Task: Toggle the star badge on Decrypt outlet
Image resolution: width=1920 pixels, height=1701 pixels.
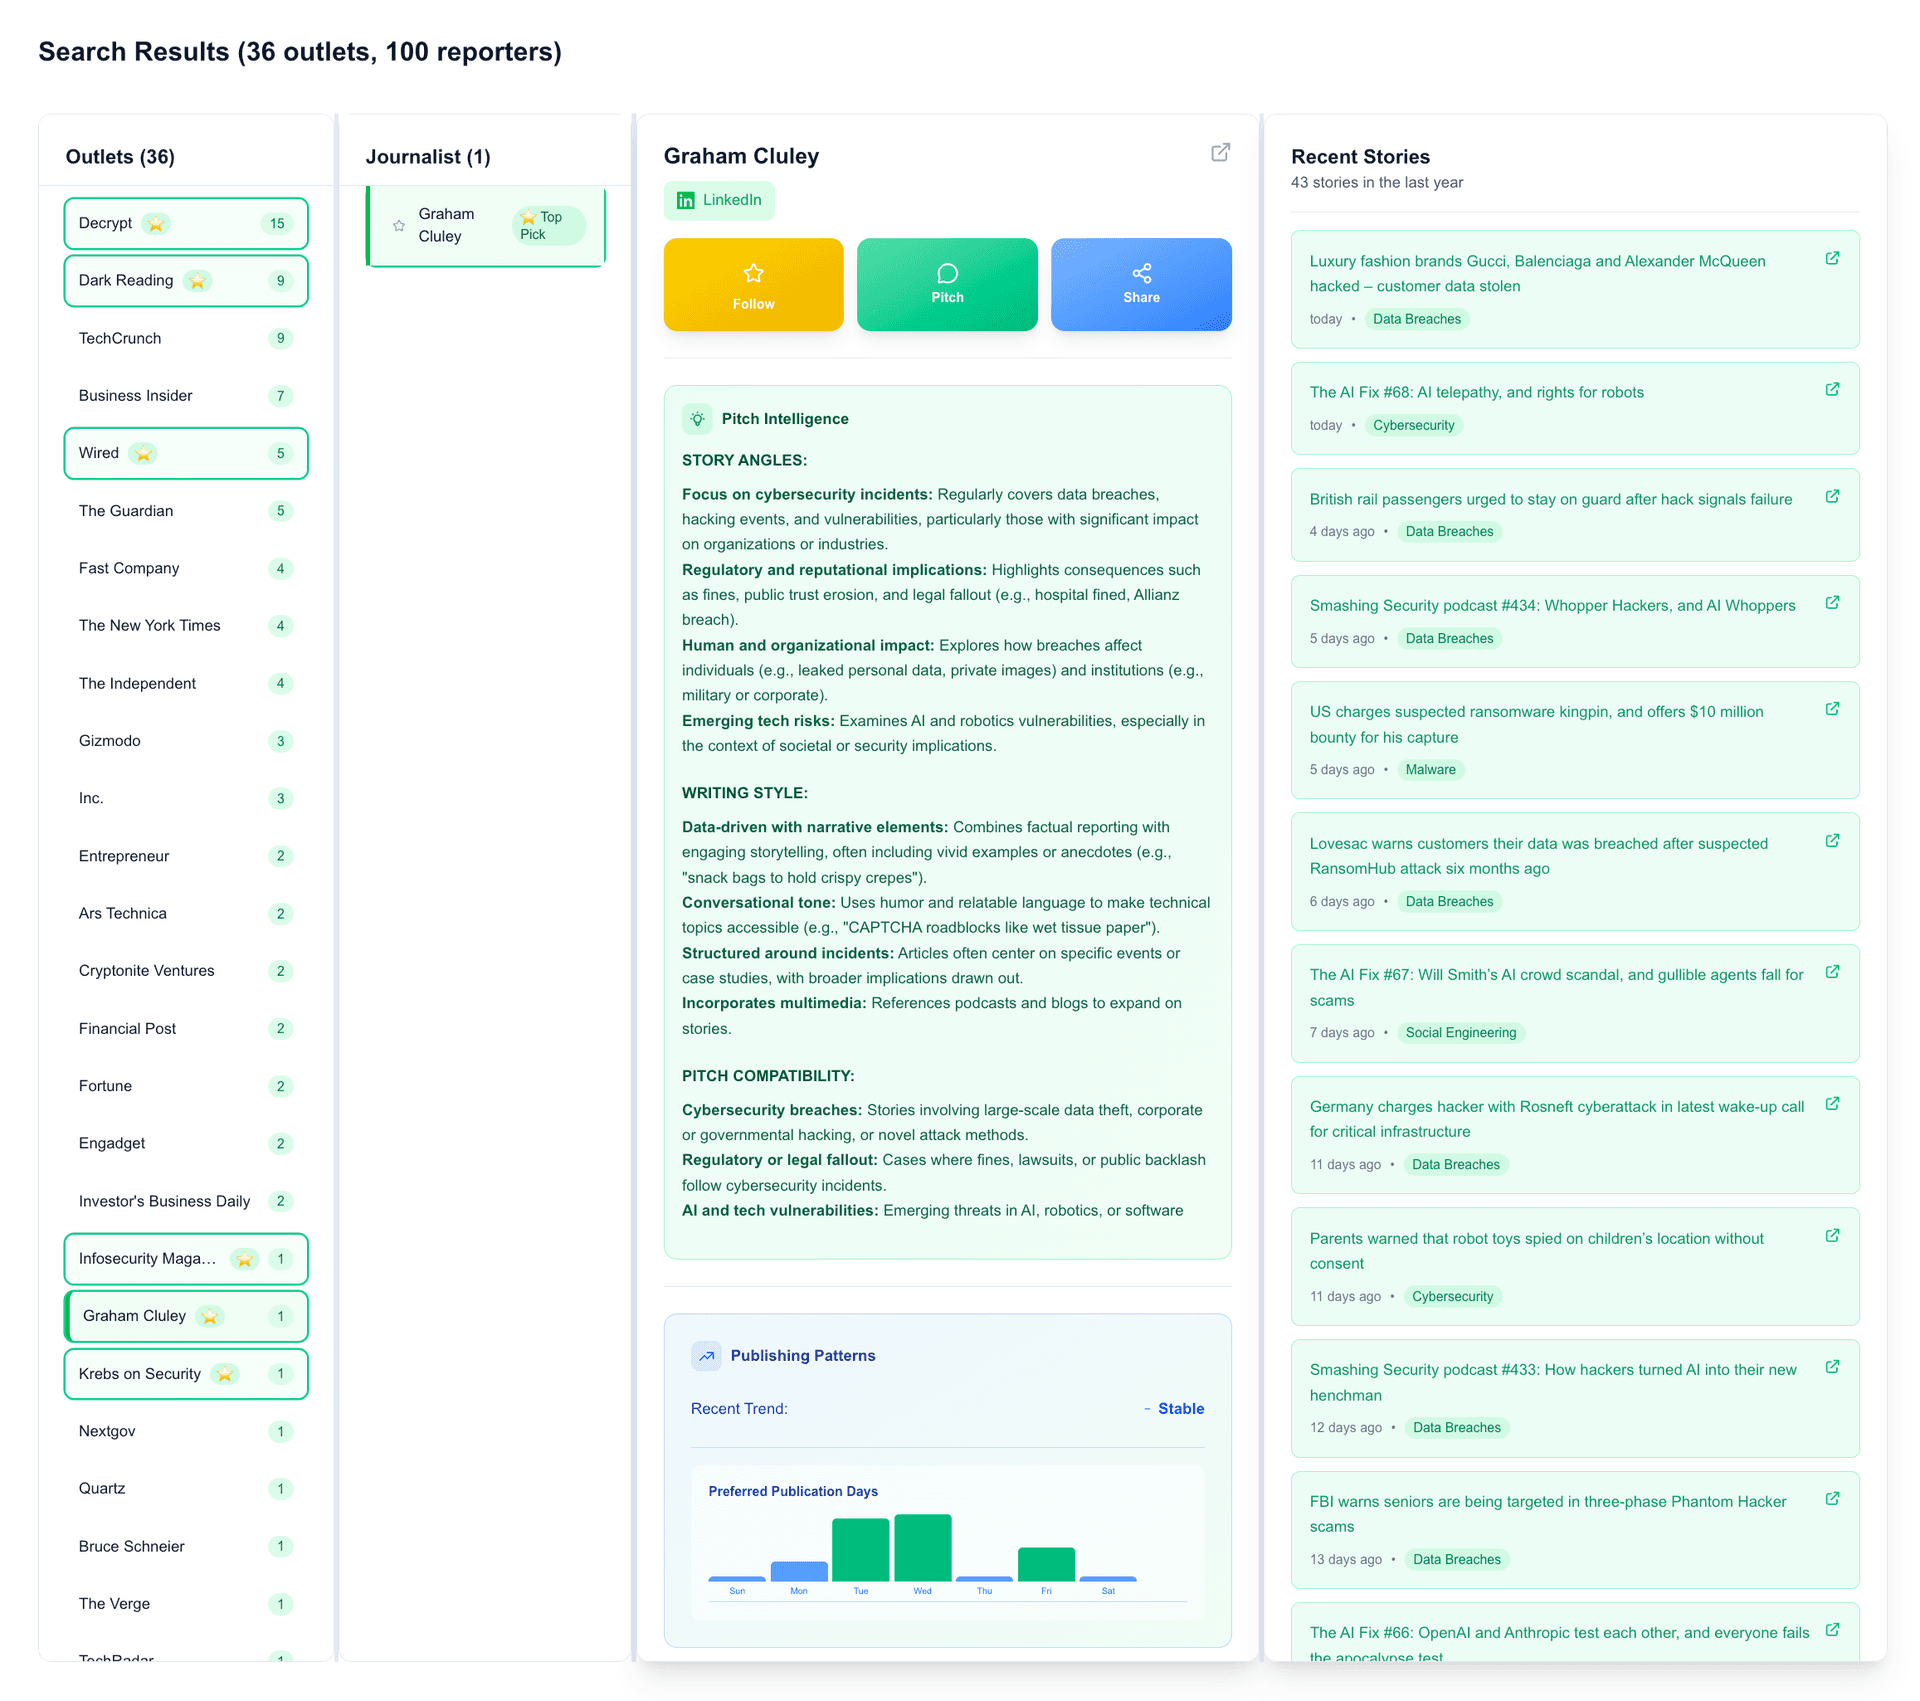Action: 156,224
